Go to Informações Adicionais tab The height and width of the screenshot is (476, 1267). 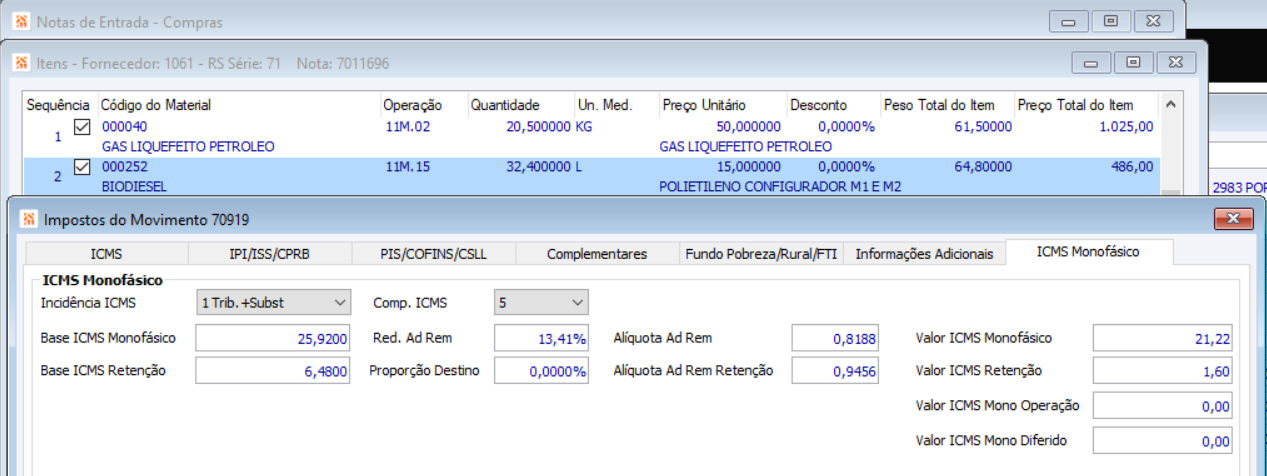coord(925,254)
